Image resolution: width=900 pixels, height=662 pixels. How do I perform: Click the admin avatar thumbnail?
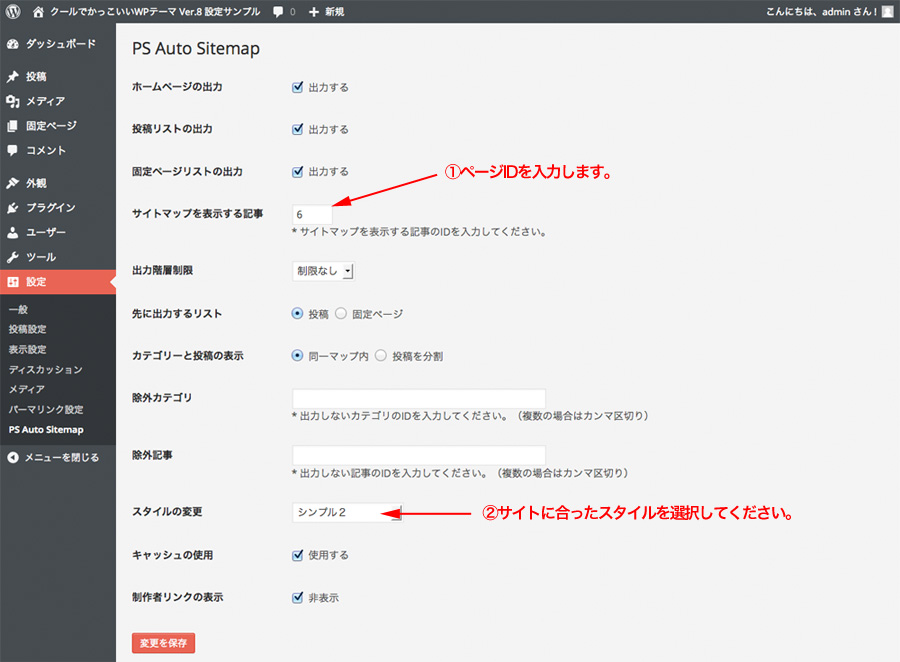[x=887, y=11]
